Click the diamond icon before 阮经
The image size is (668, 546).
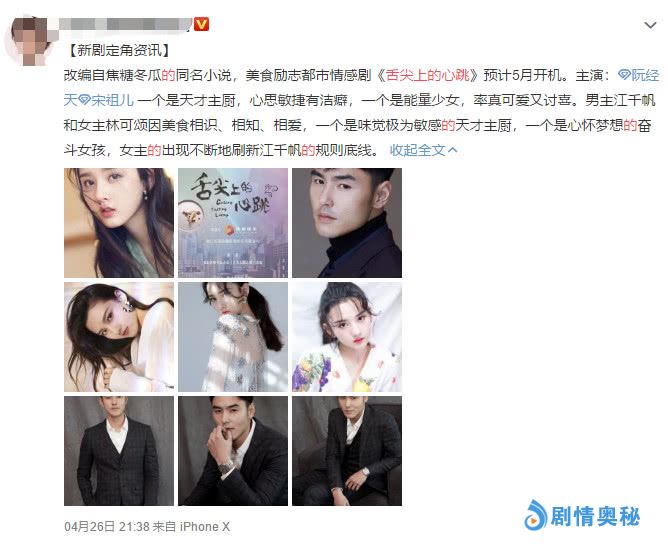tap(624, 75)
